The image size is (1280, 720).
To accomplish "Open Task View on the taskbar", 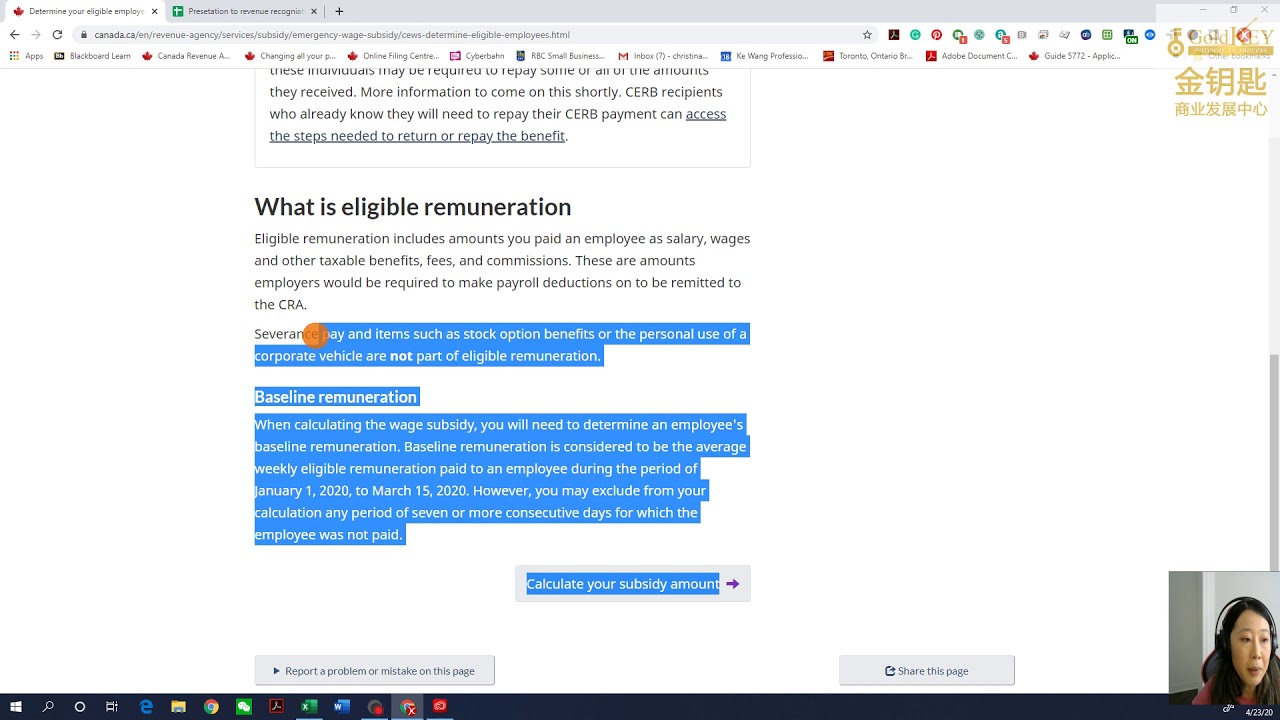I will 112,707.
